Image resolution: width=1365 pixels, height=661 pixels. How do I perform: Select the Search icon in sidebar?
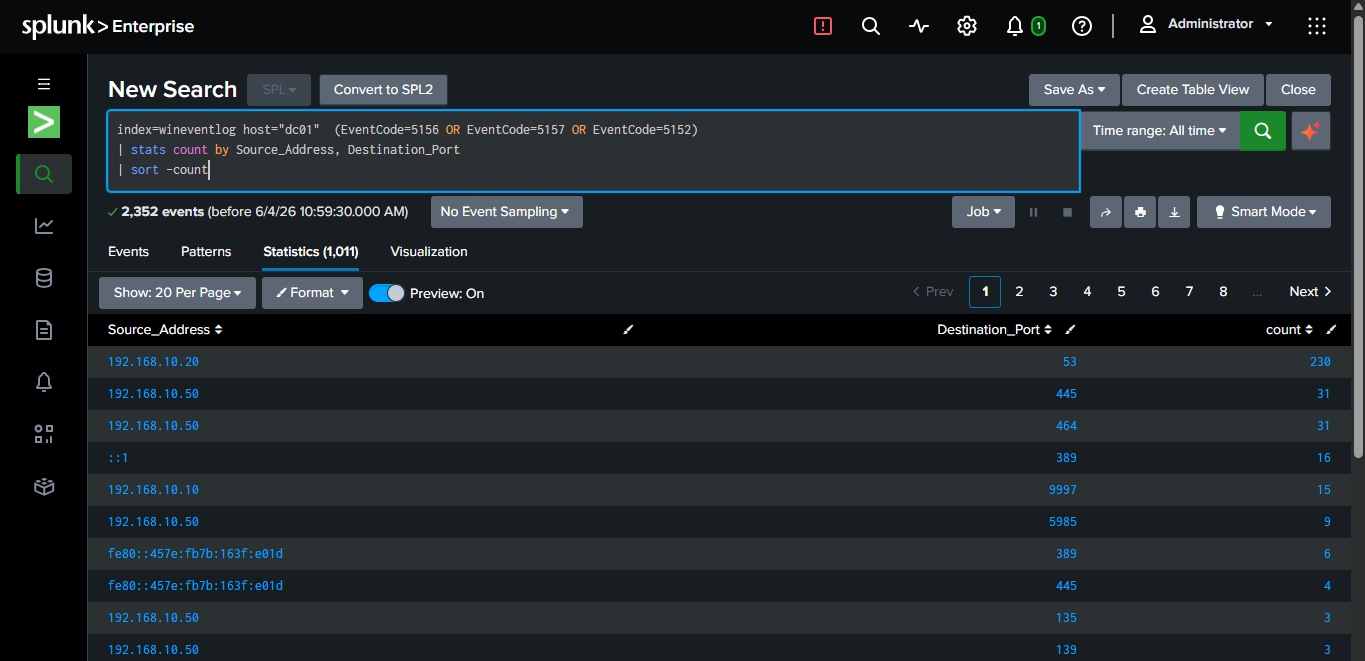pos(44,174)
